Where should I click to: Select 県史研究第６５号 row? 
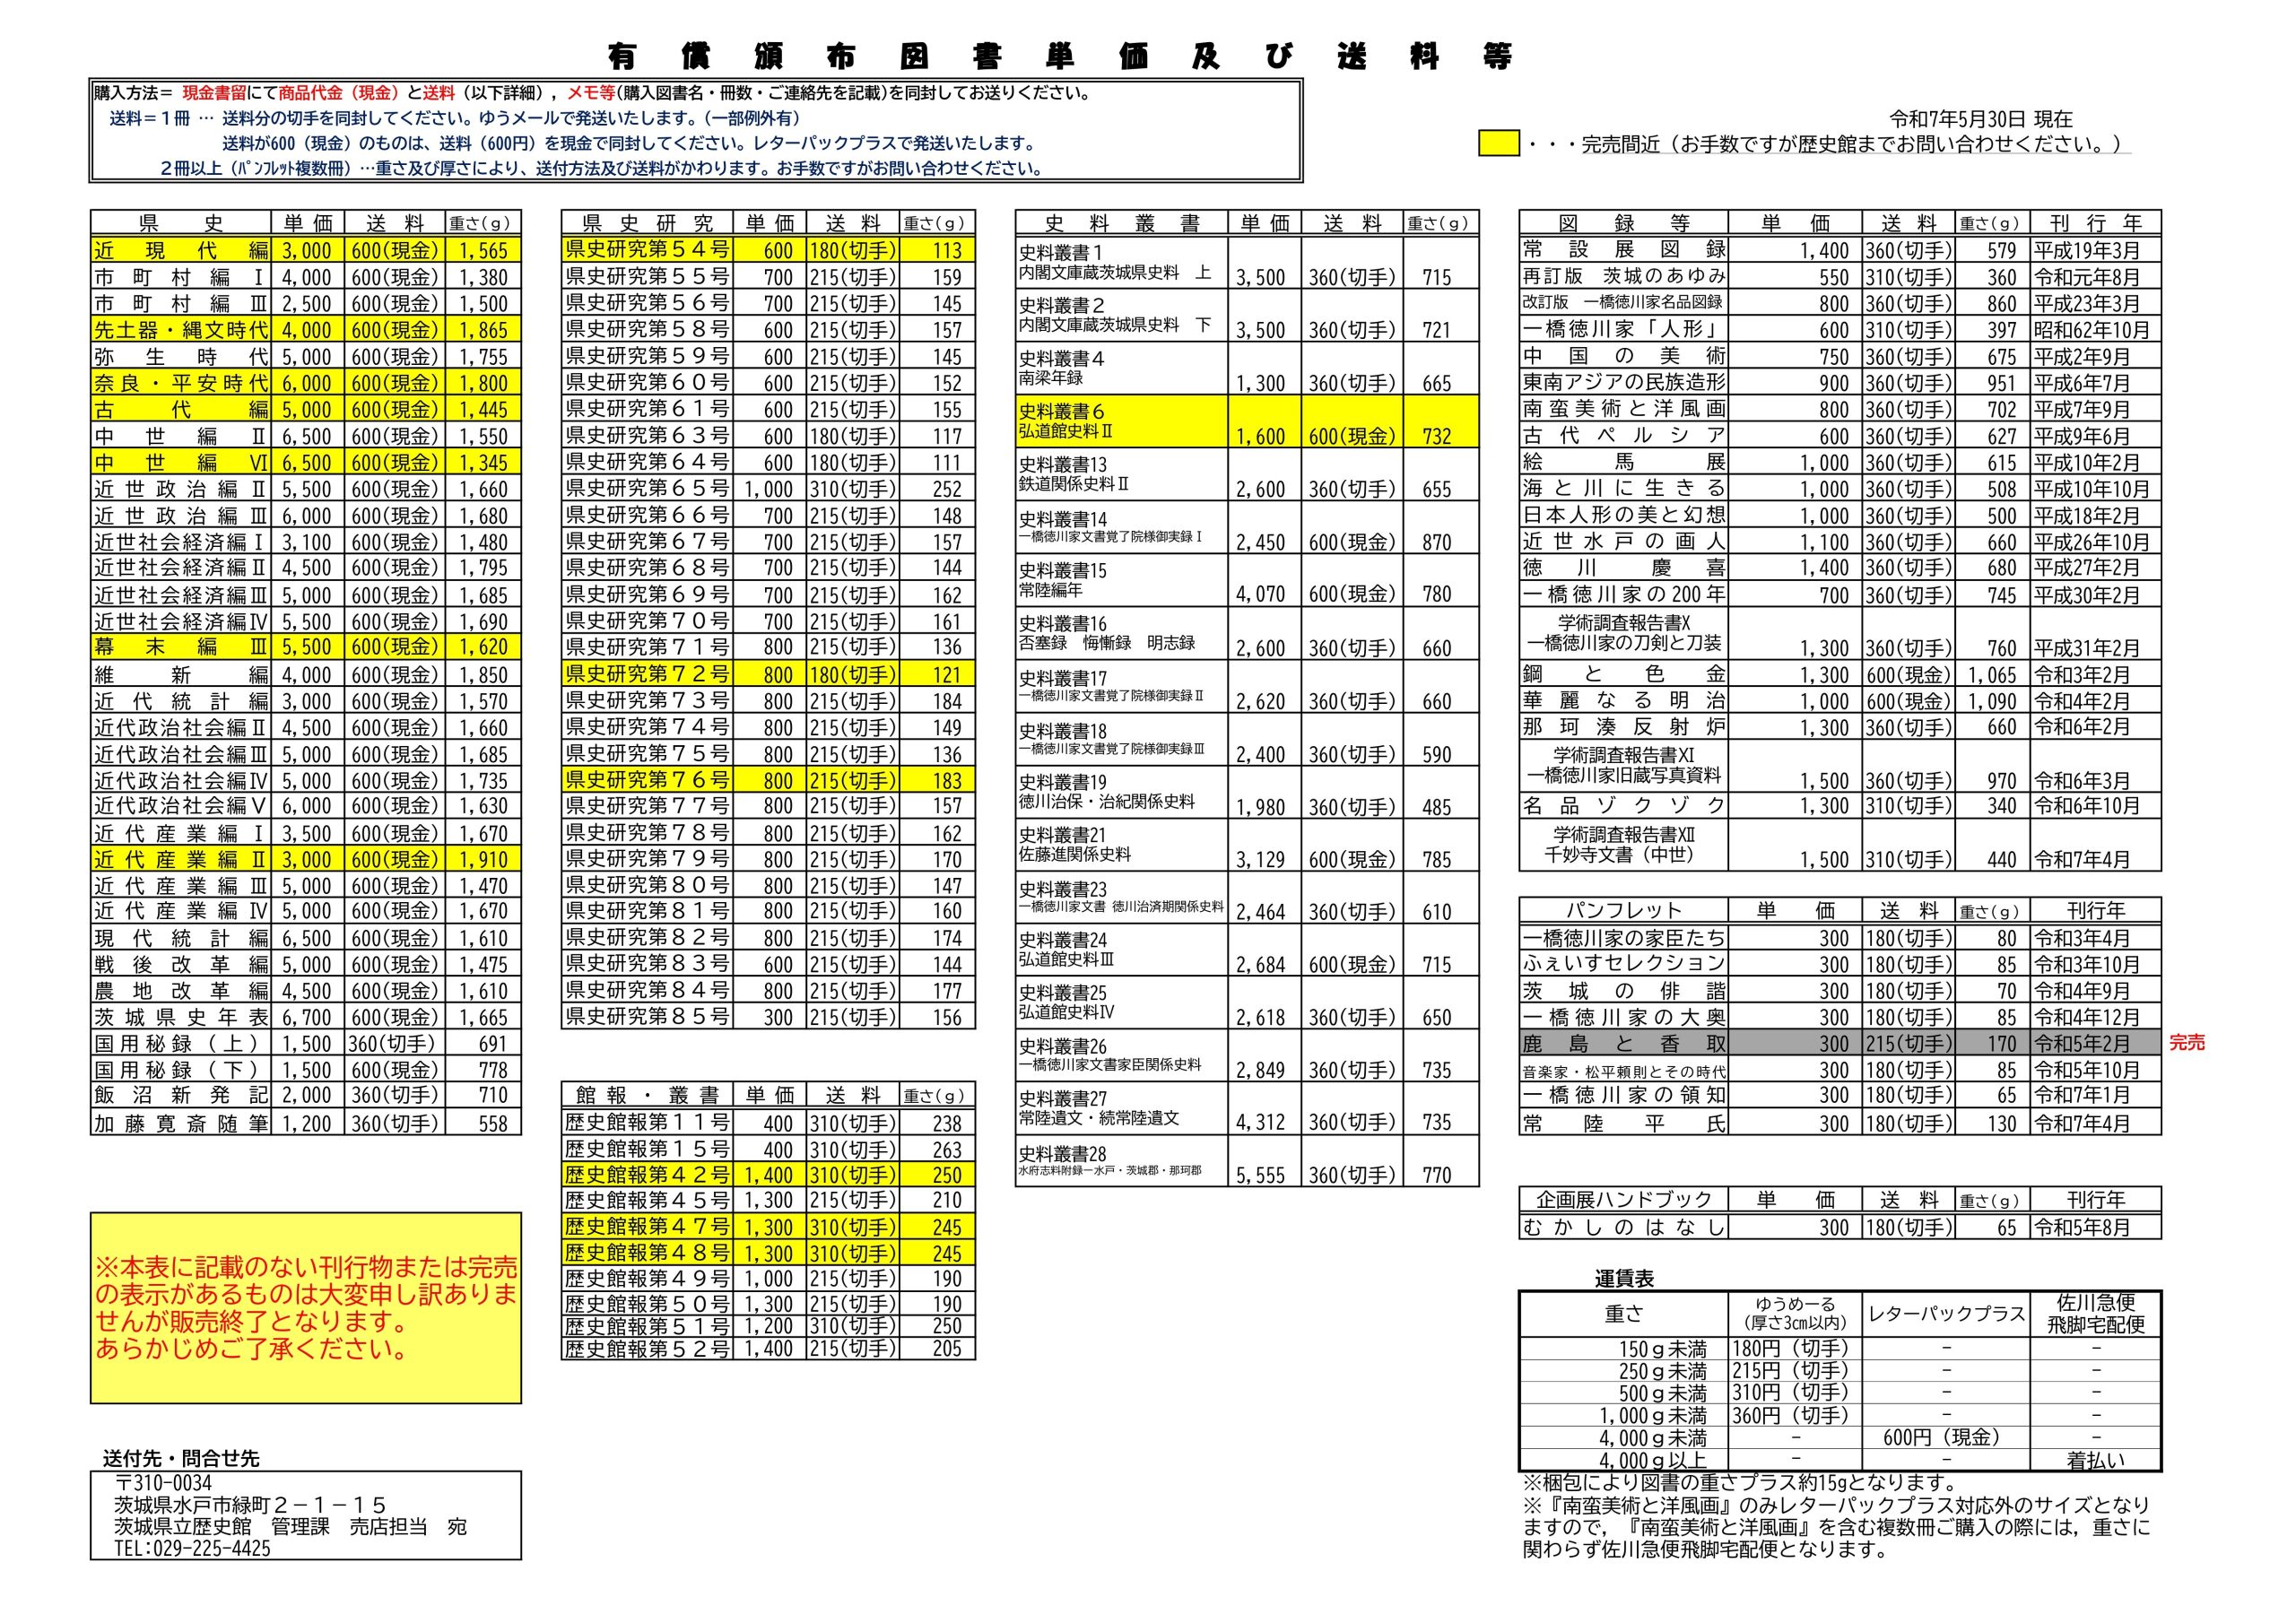click(768, 489)
